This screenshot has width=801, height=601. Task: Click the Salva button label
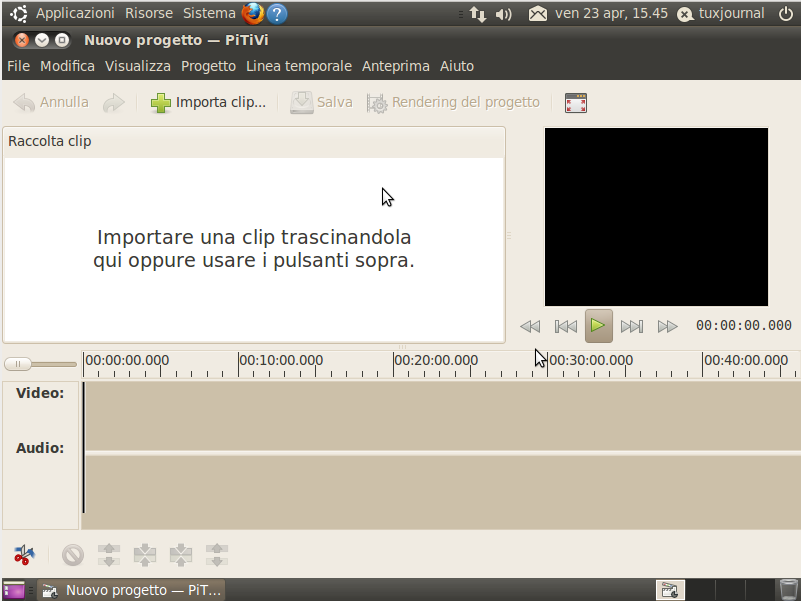click(335, 102)
